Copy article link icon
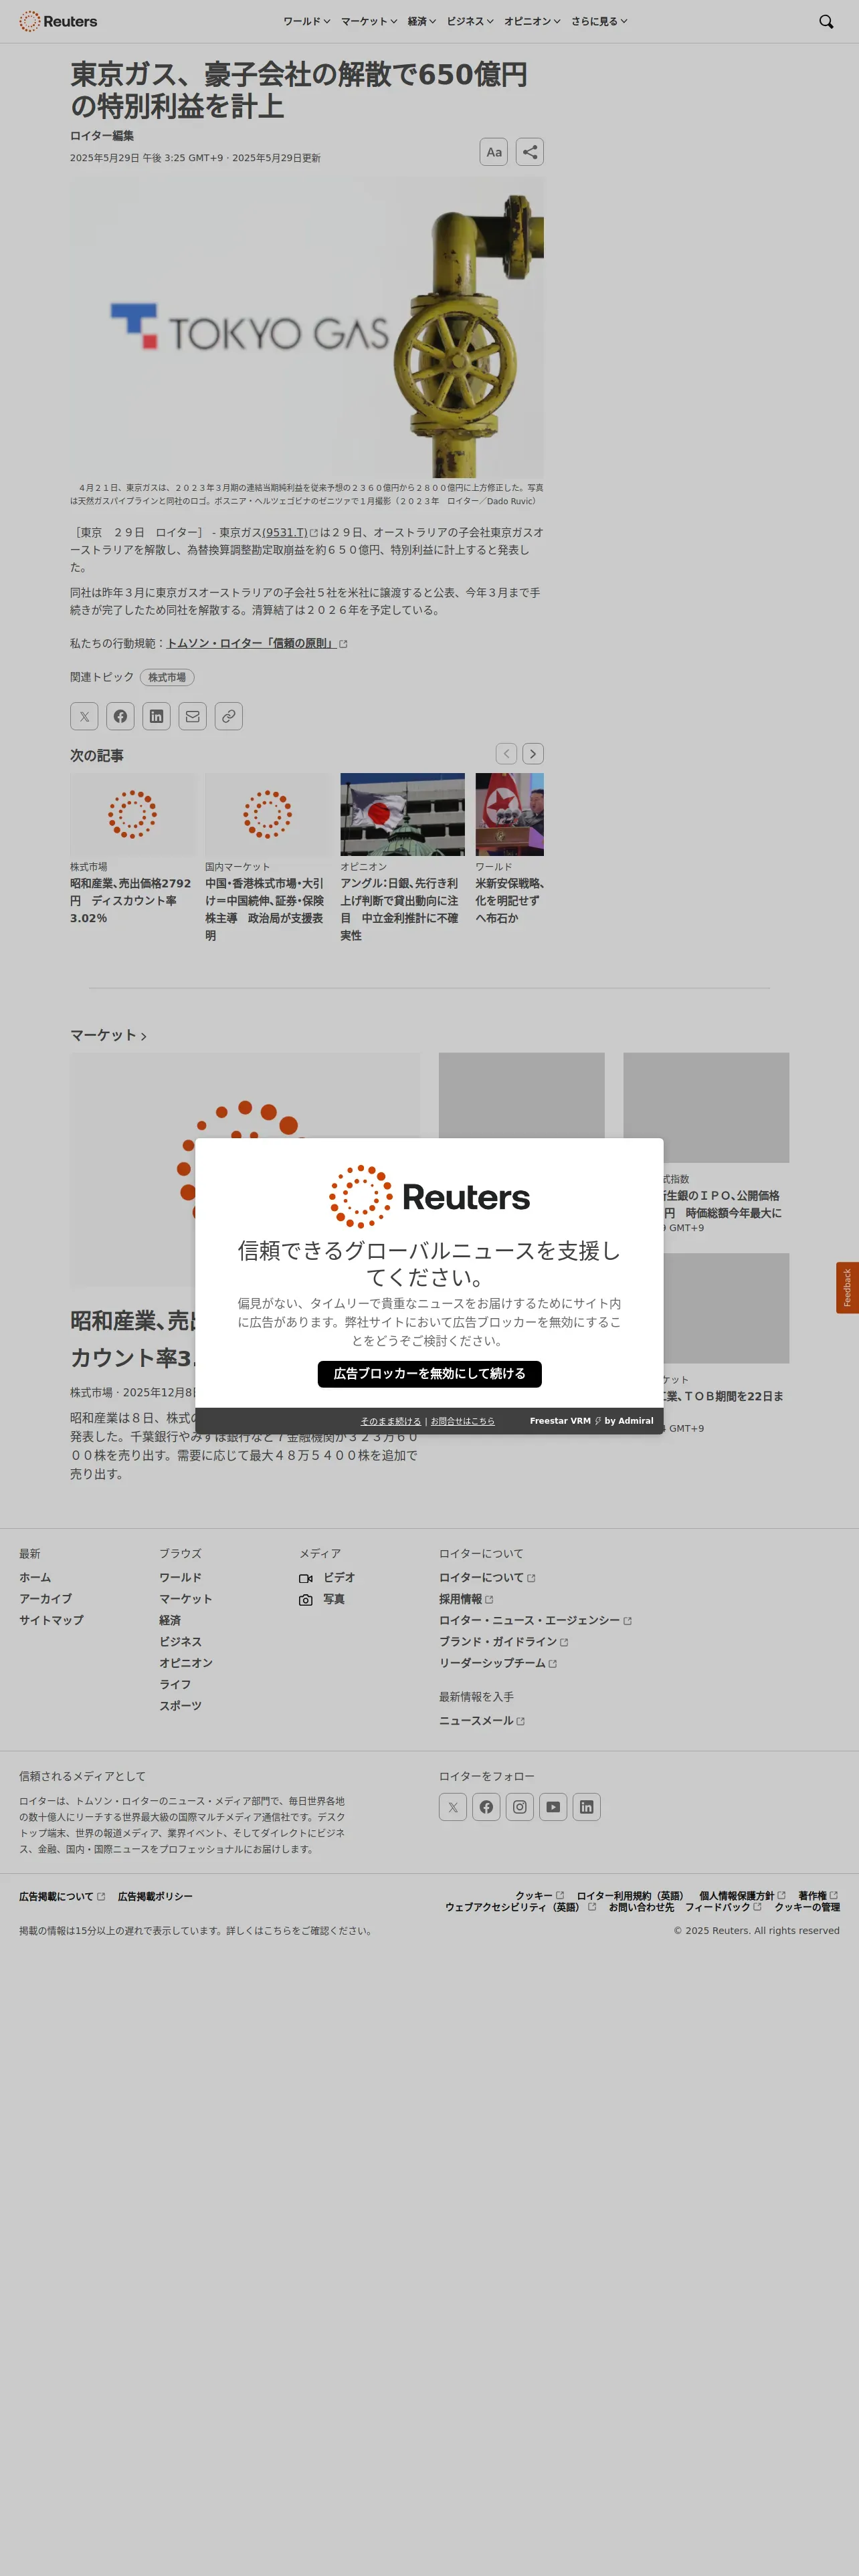Viewport: 859px width, 2576px height. (x=229, y=716)
